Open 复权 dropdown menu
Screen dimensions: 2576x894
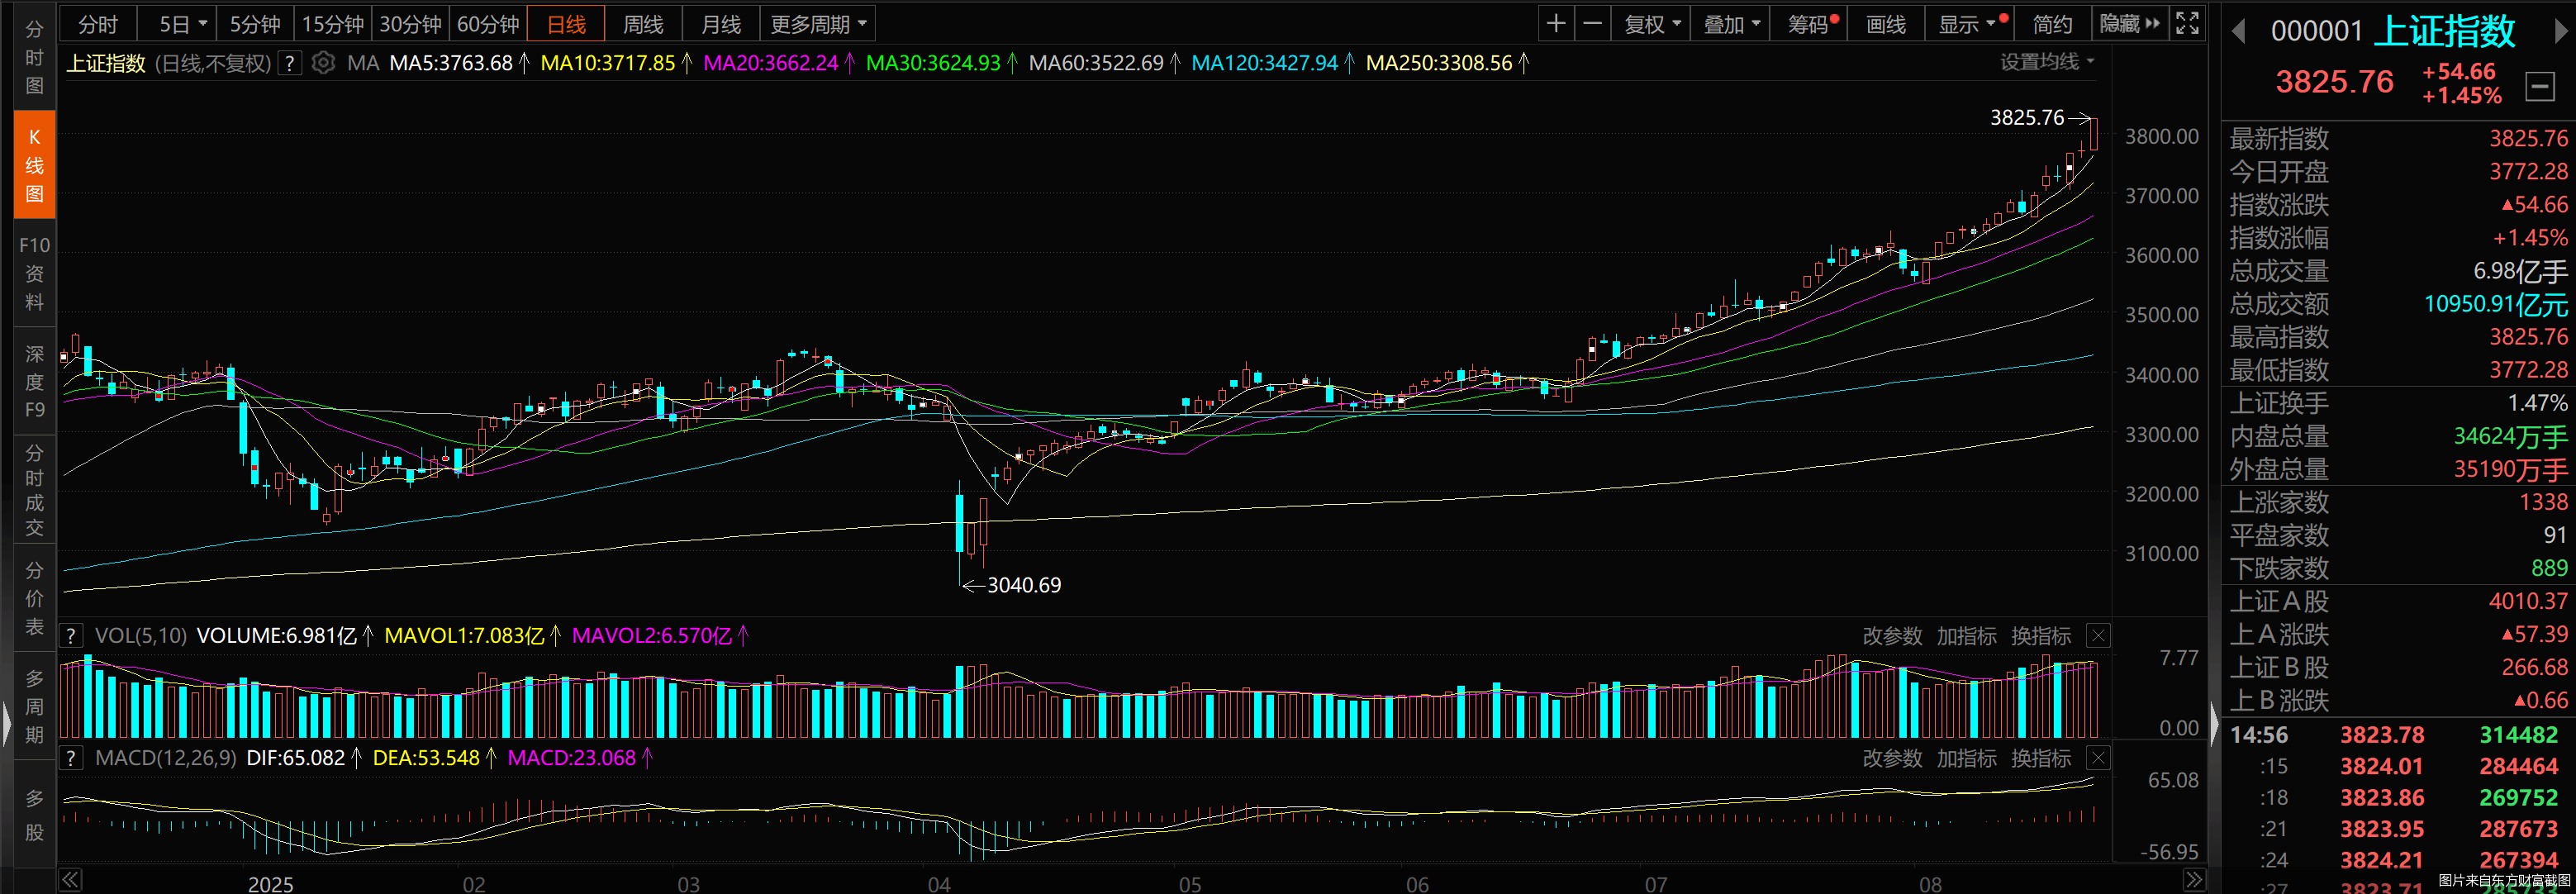(x=1652, y=24)
